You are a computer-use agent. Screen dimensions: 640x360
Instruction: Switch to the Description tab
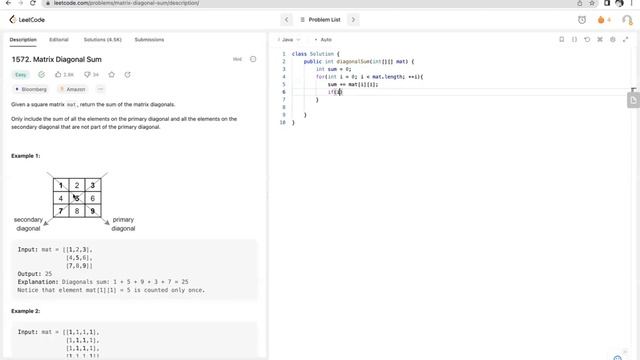23,40
